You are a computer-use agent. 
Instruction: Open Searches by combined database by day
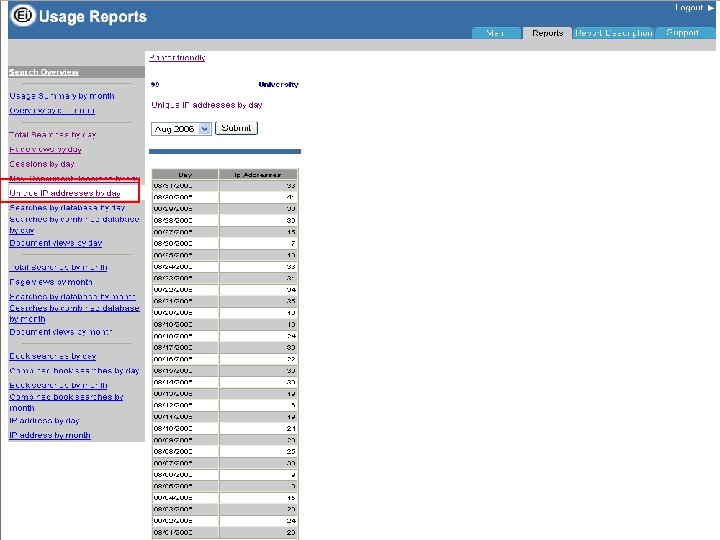coord(74,225)
